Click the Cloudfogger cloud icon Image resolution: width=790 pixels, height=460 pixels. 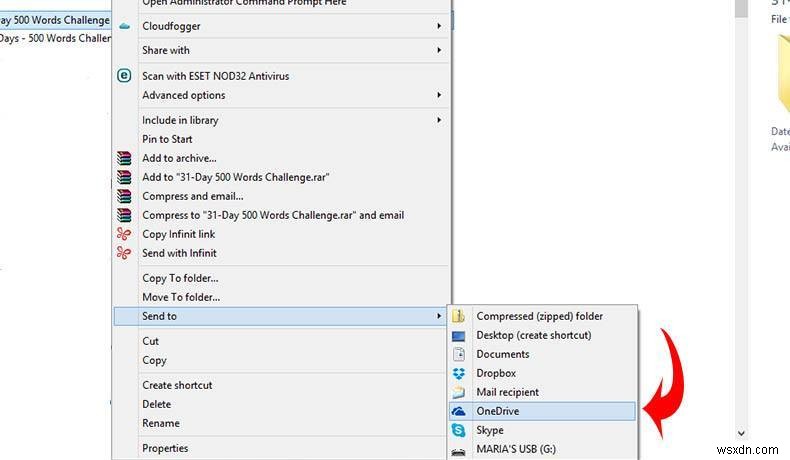[x=124, y=26]
